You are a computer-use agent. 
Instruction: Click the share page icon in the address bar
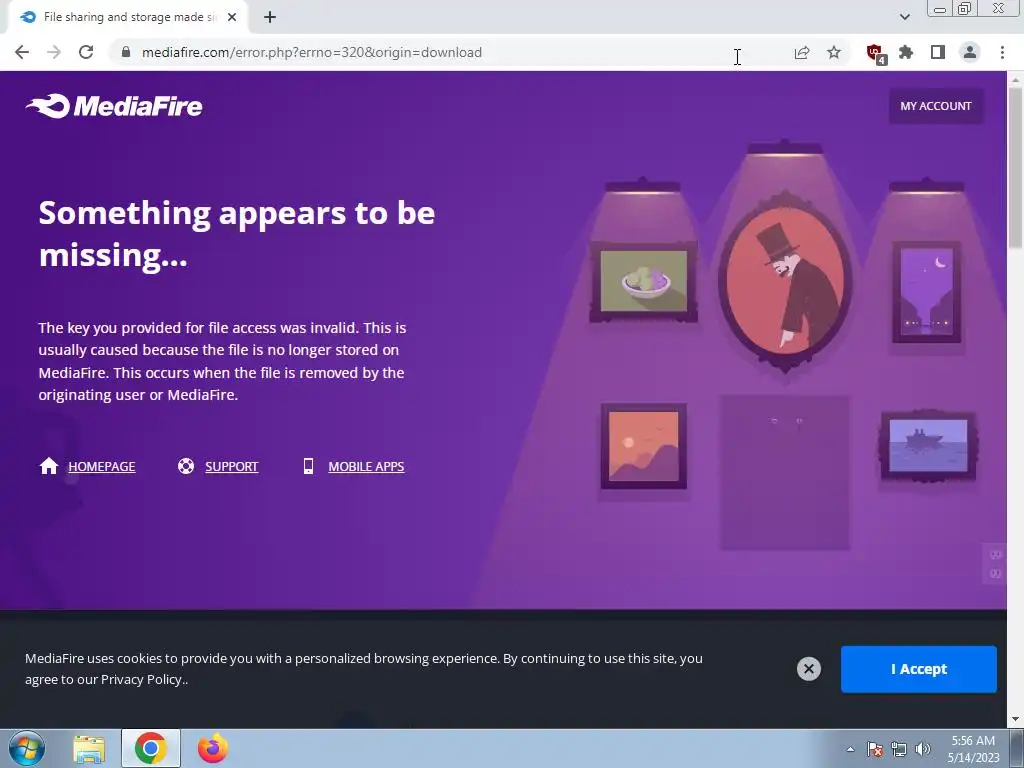pos(802,52)
